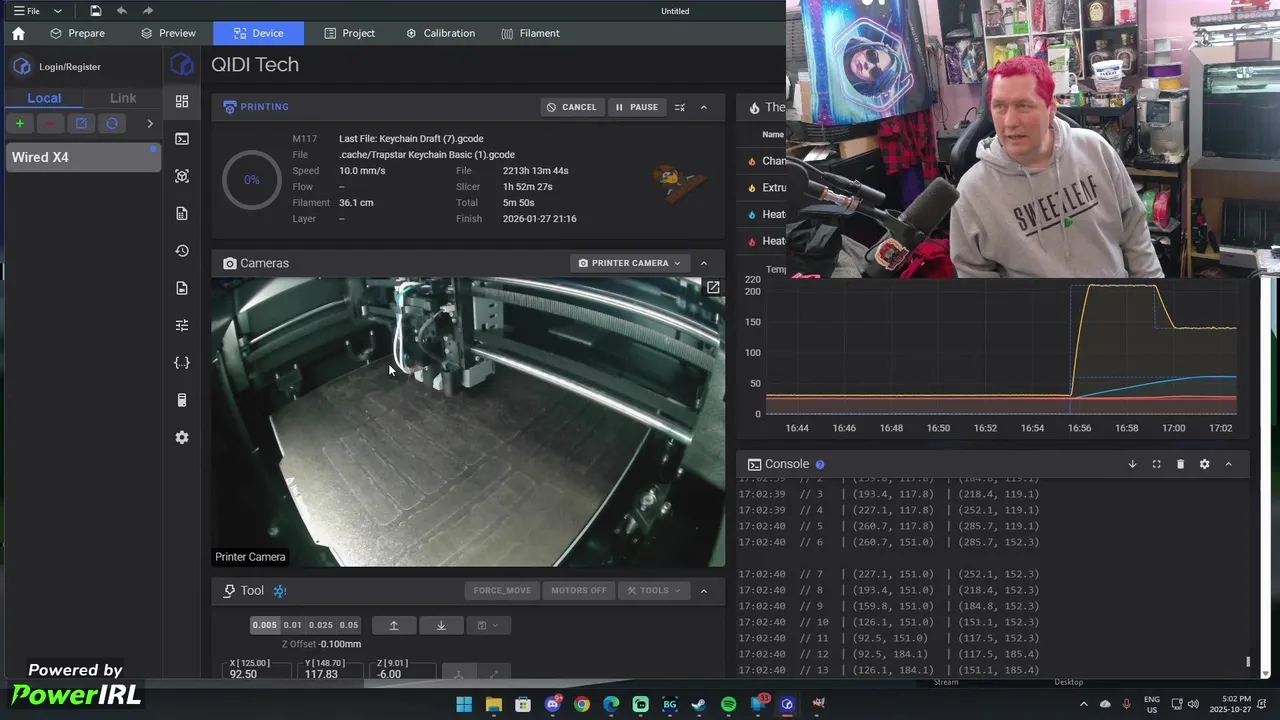This screenshot has height=720, width=1280.
Task: Open the Prepare tab
Action: tap(77, 33)
